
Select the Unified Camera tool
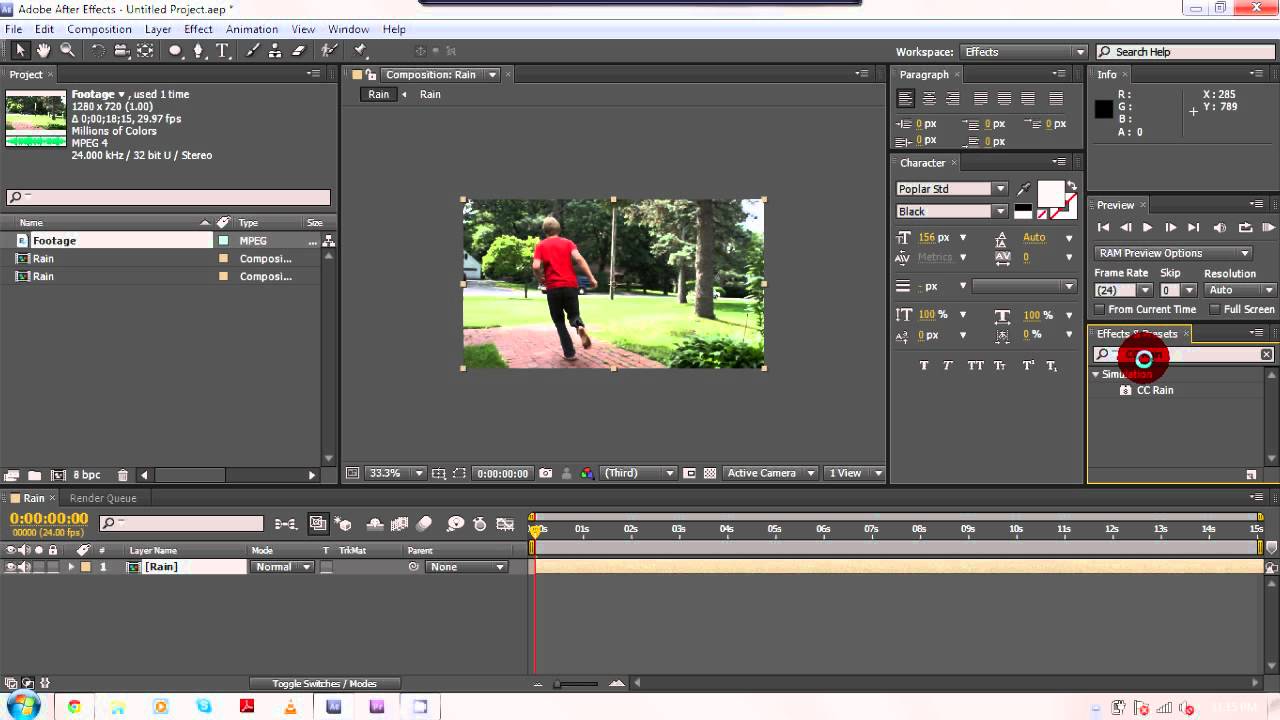coord(122,50)
